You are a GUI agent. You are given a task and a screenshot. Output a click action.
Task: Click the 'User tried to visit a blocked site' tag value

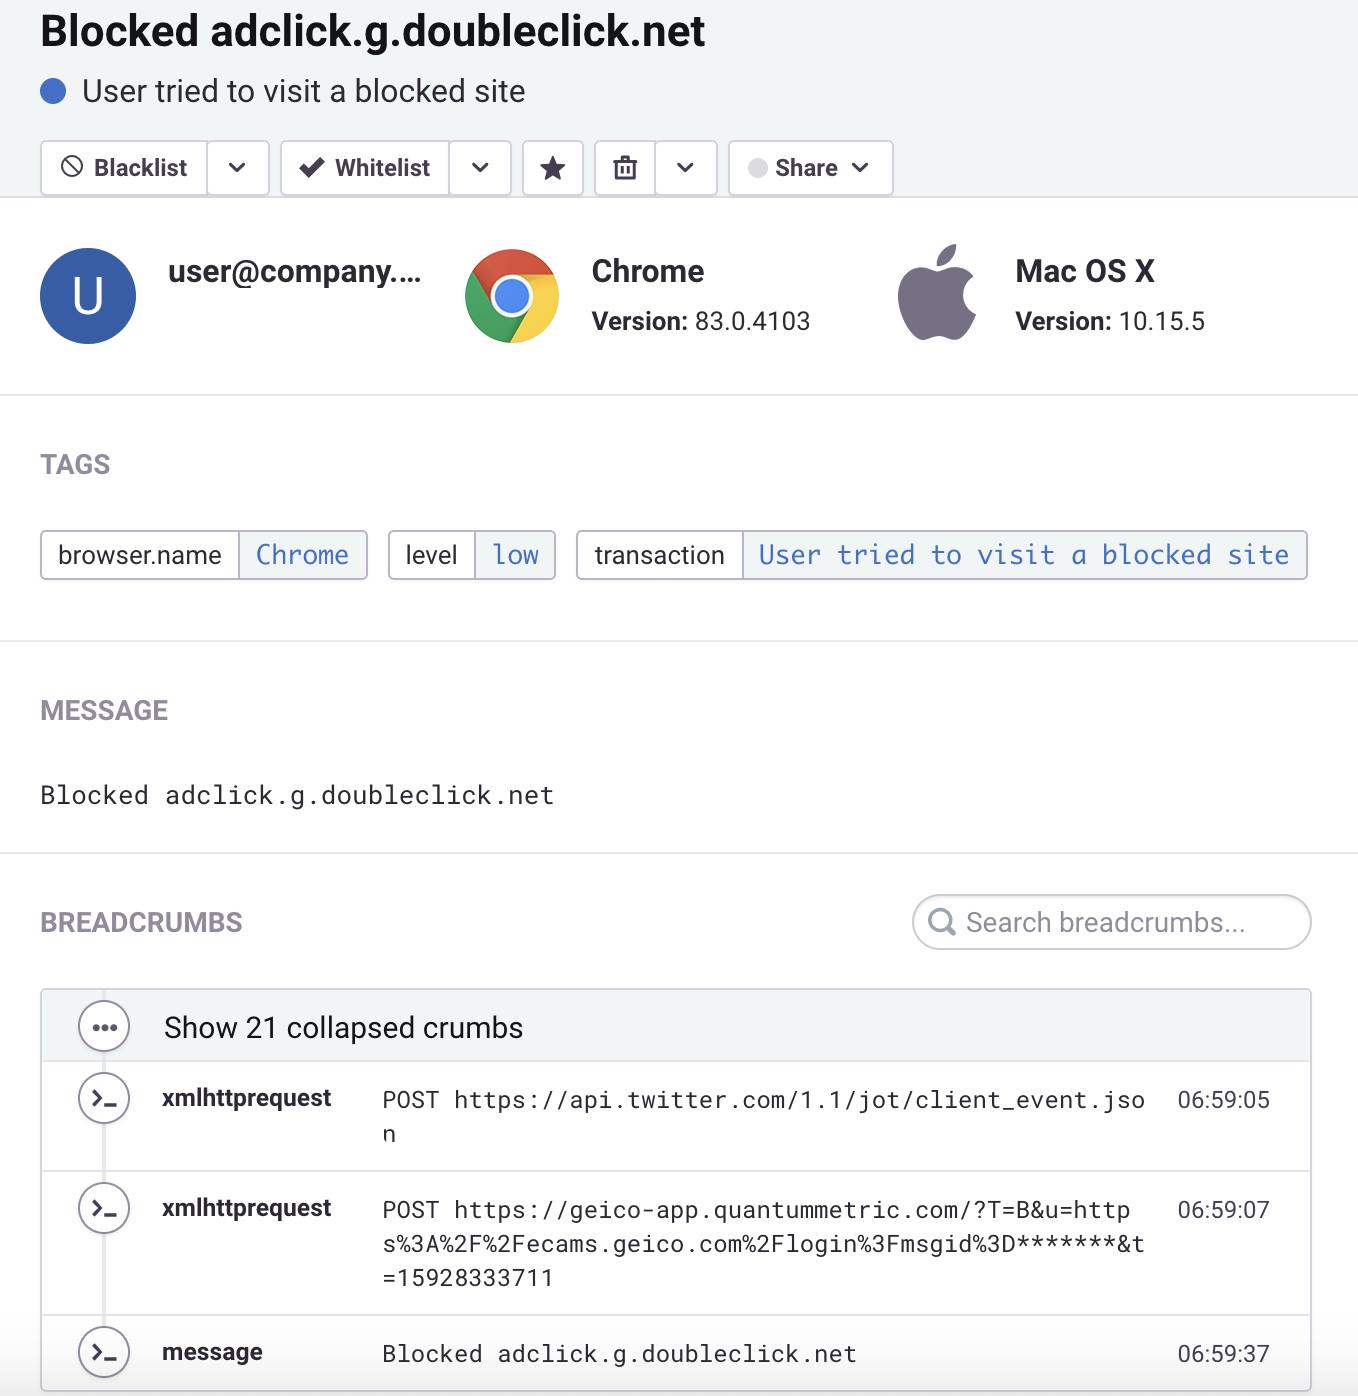click(x=1025, y=555)
